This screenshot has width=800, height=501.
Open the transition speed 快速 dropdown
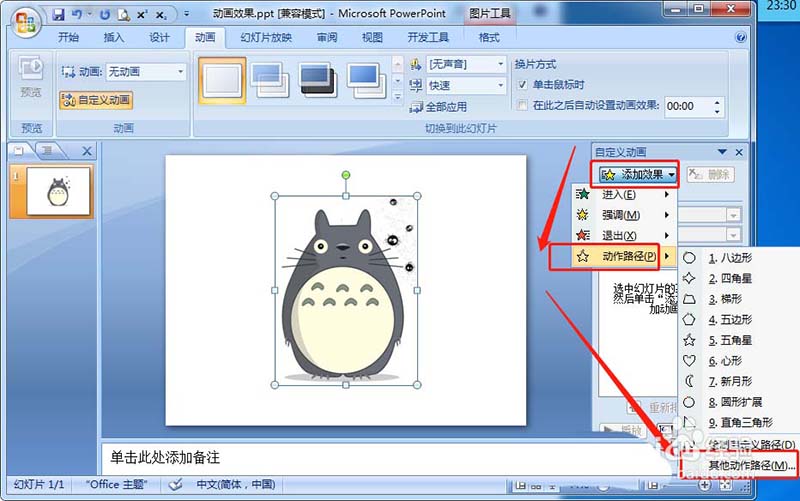[x=465, y=85]
